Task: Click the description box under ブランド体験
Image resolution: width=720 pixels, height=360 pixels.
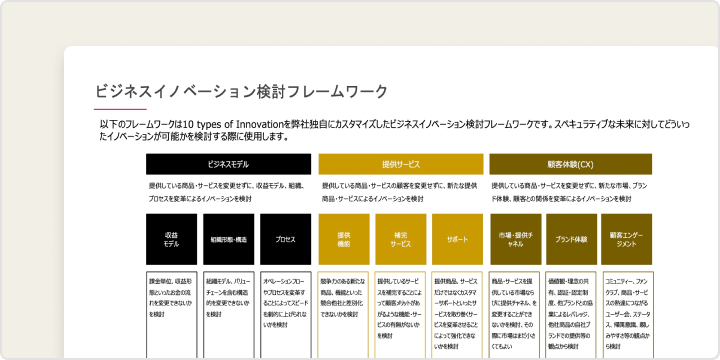Action: [571, 315]
